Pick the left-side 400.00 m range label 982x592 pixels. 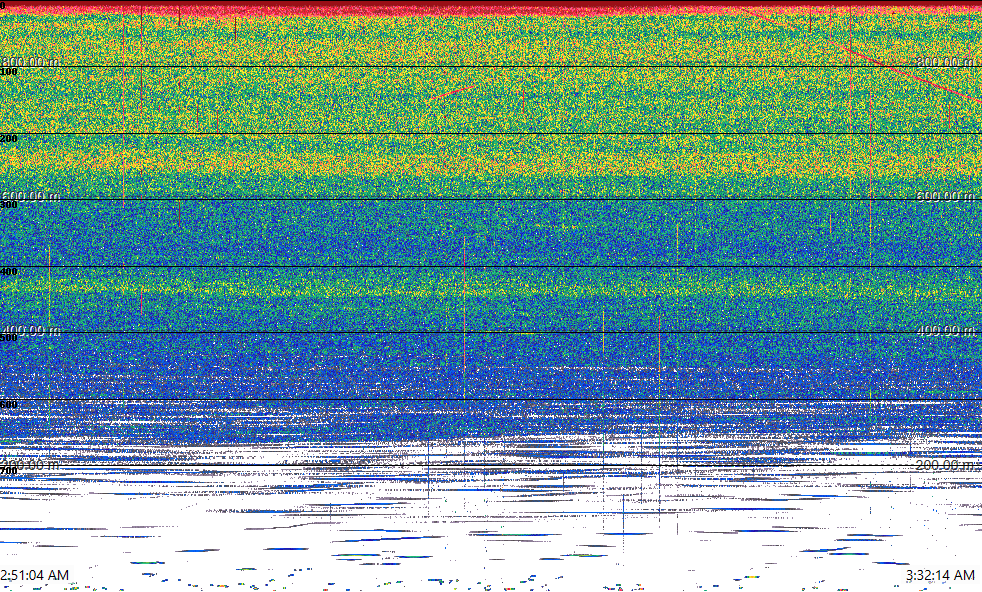click(30, 330)
